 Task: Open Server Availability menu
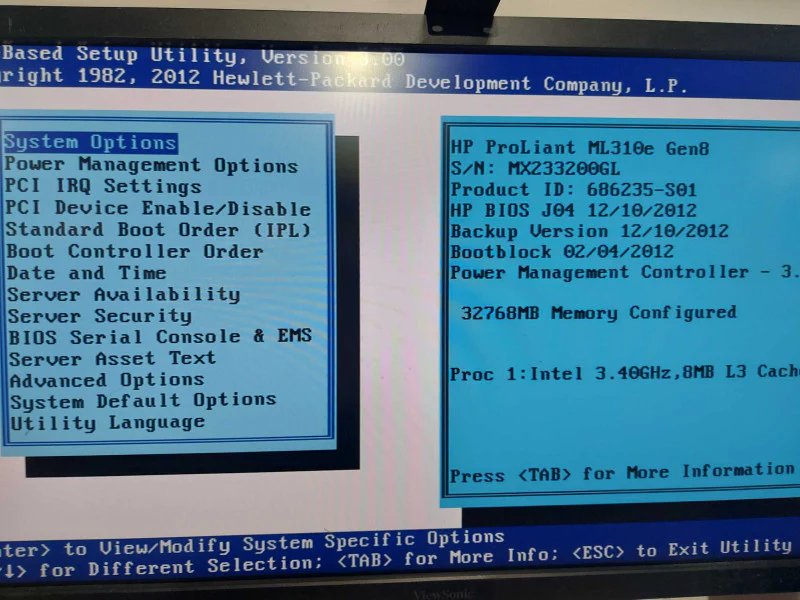(x=124, y=294)
